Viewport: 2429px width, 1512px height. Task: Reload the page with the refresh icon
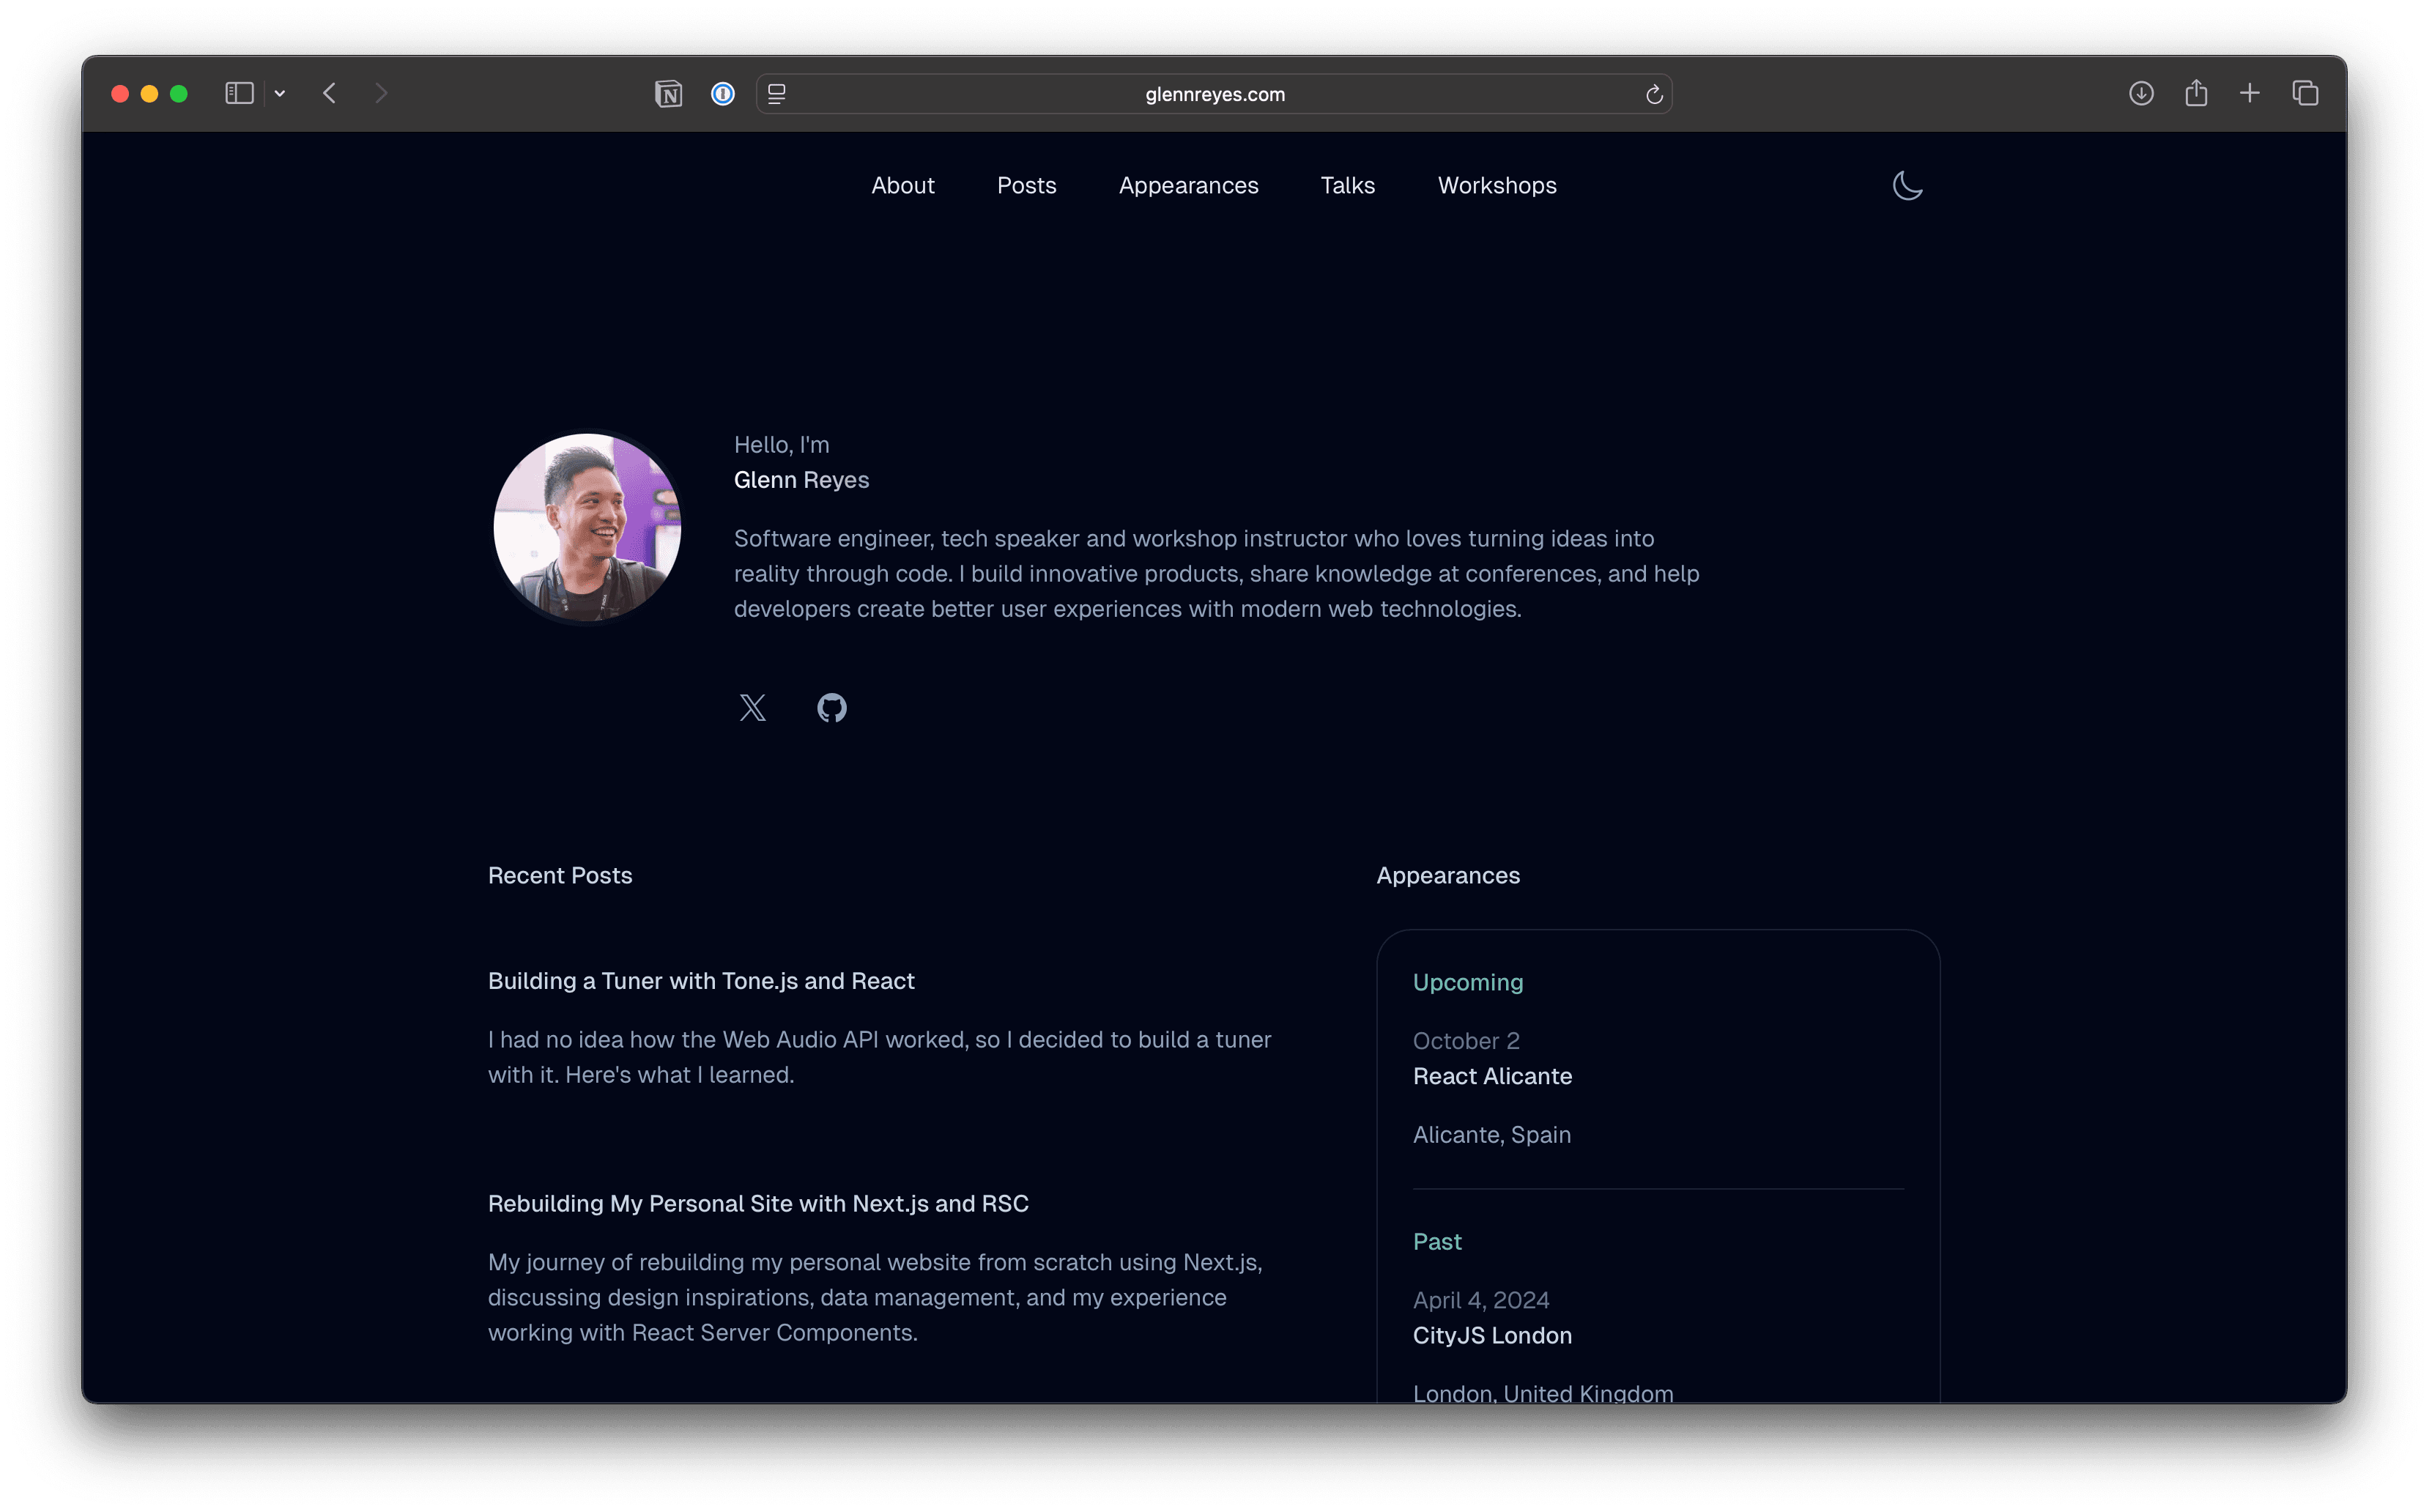pos(1654,94)
